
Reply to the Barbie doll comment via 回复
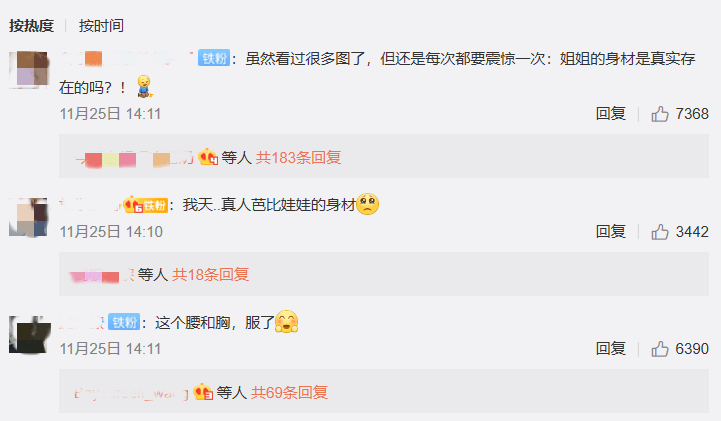click(611, 232)
